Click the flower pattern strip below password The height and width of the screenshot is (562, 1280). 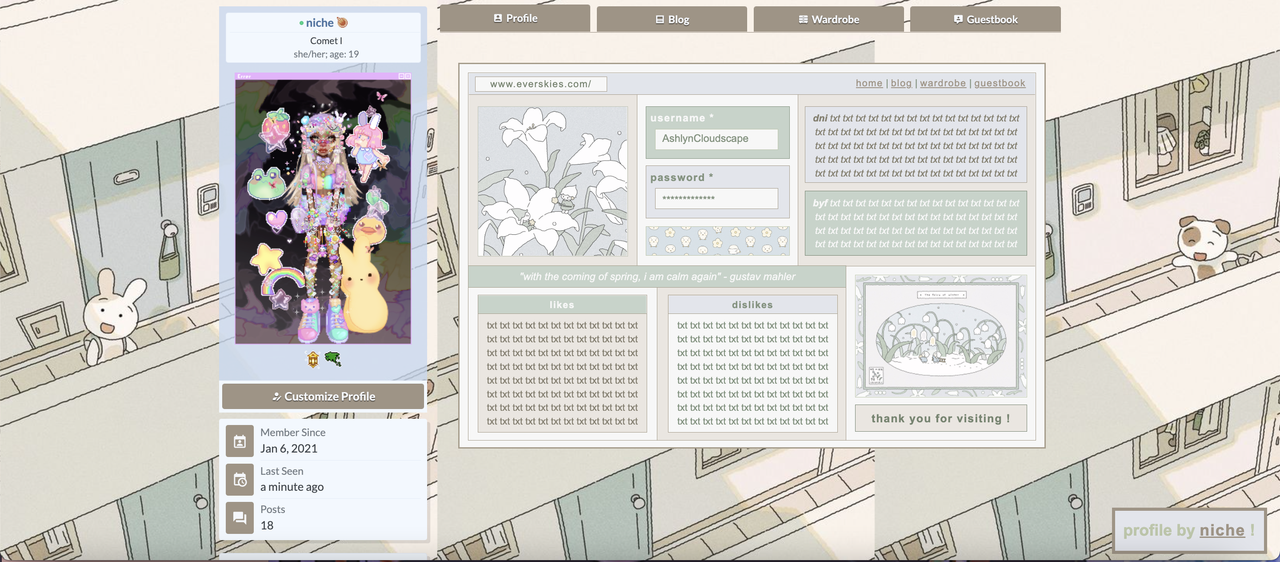tap(717, 241)
